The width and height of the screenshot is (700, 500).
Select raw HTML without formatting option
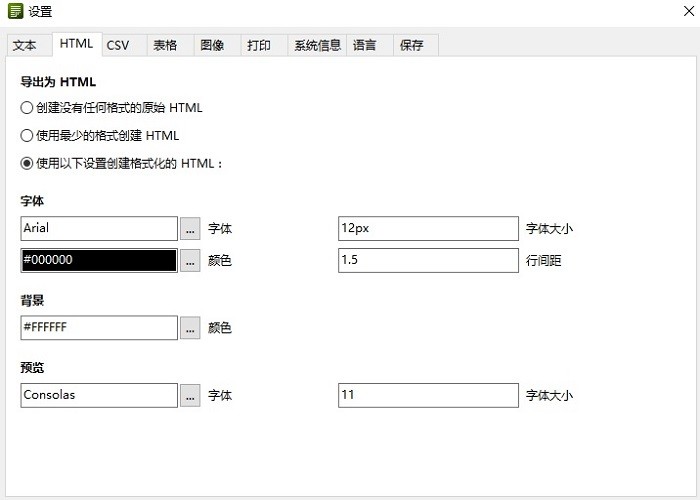(27, 107)
